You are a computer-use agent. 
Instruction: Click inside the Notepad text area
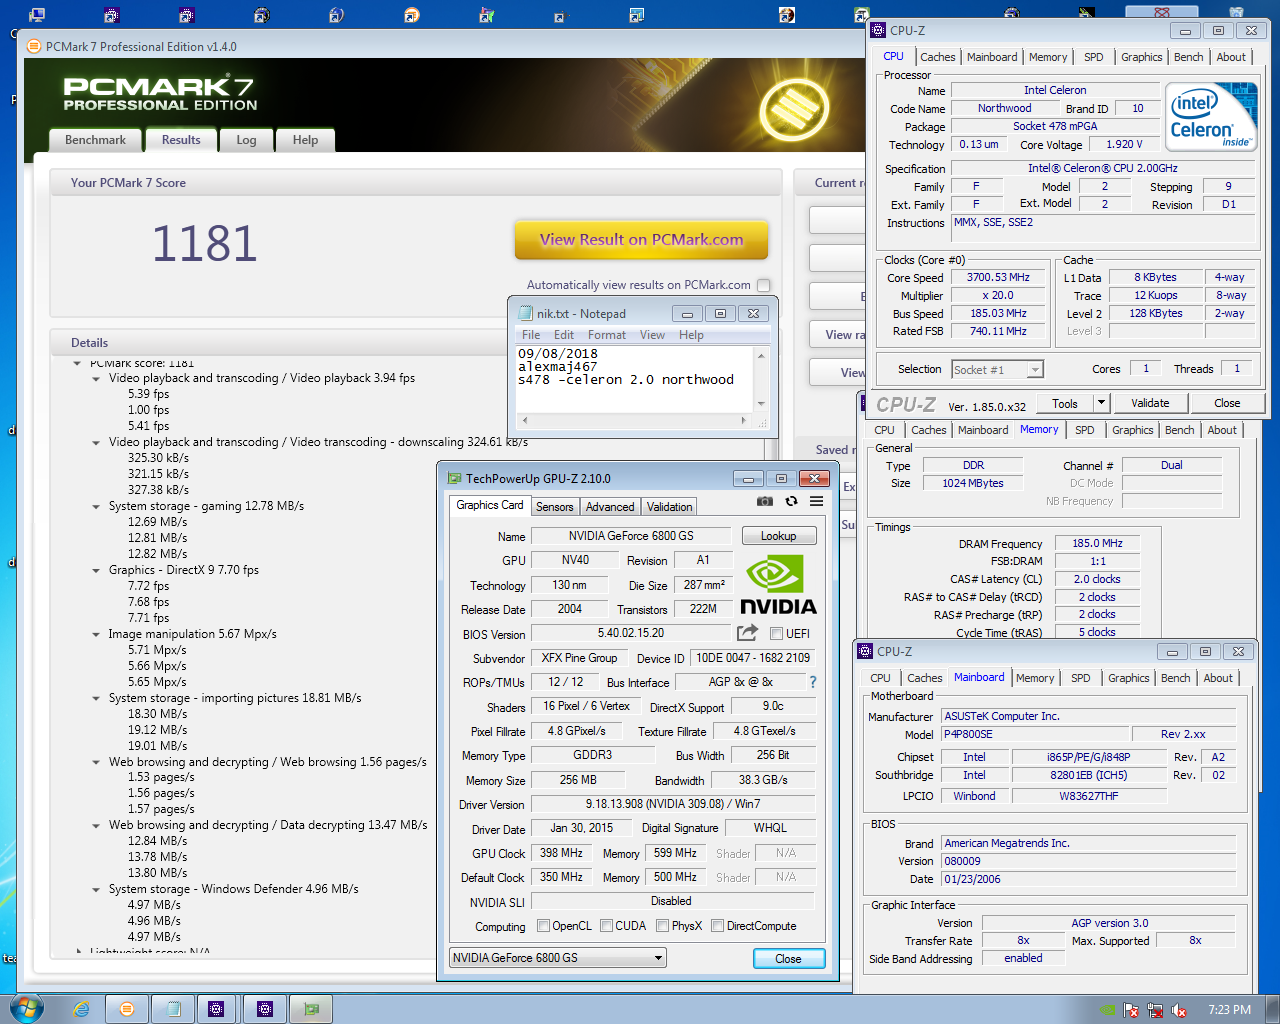(634, 380)
